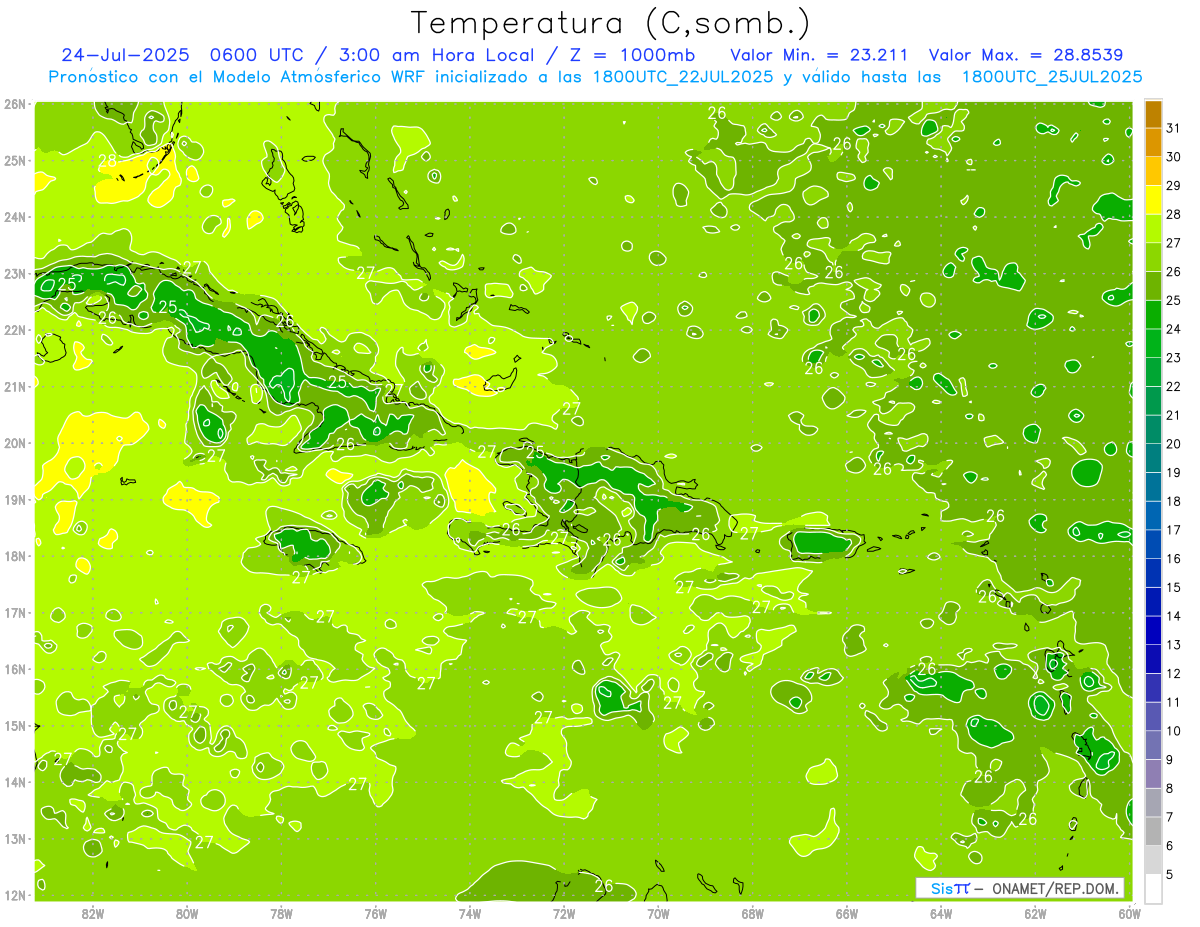Viewport: 1200px width, 927px height.
Task: Click the colorbar label '10'
Action: [1174, 730]
